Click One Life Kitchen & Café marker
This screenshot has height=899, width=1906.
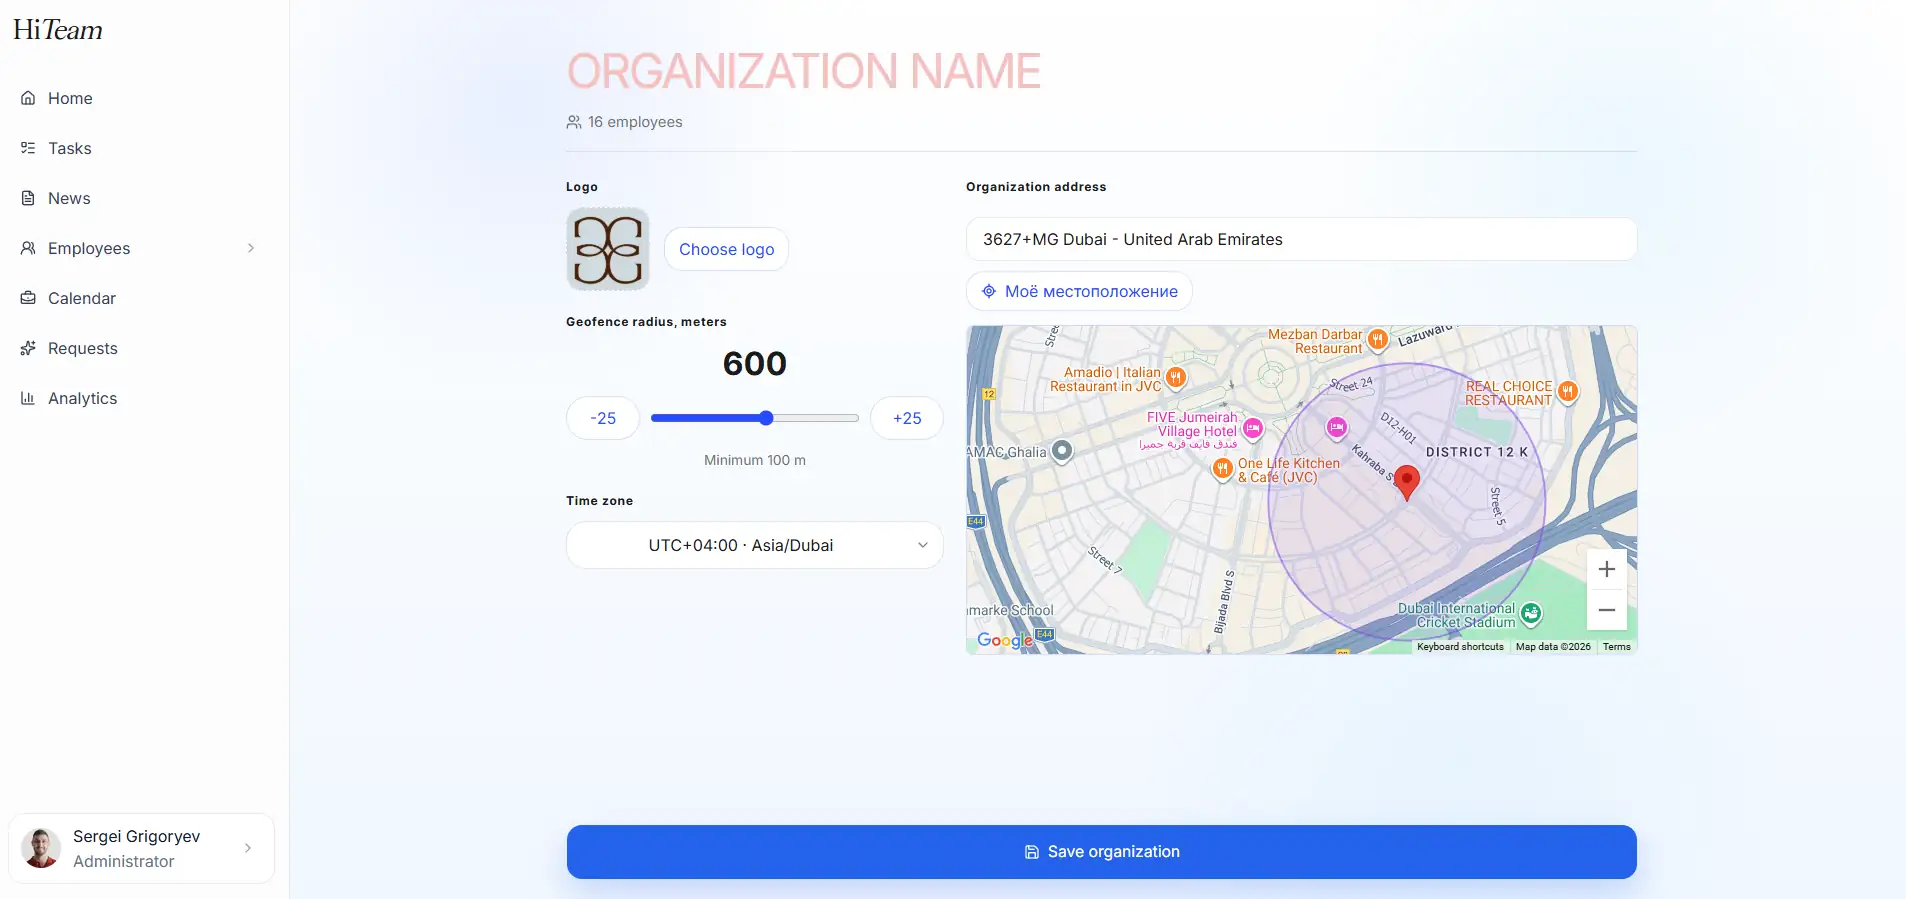coord(1222,469)
